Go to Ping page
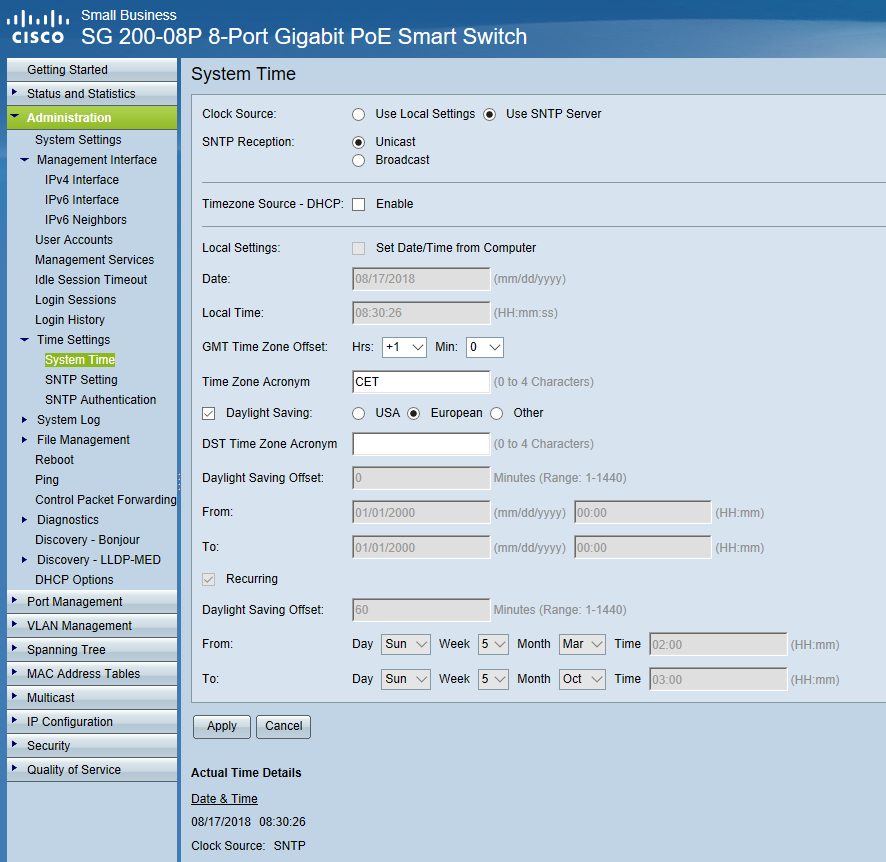Image resolution: width=886 pixels, height=862 pixels. [x=47, y=480]
